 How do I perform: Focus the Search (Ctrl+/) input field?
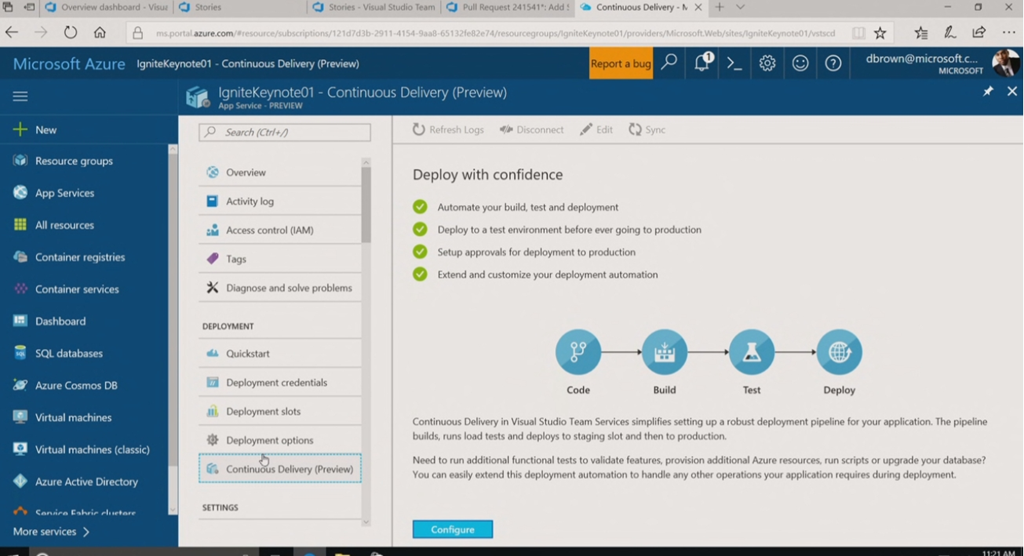285,132
